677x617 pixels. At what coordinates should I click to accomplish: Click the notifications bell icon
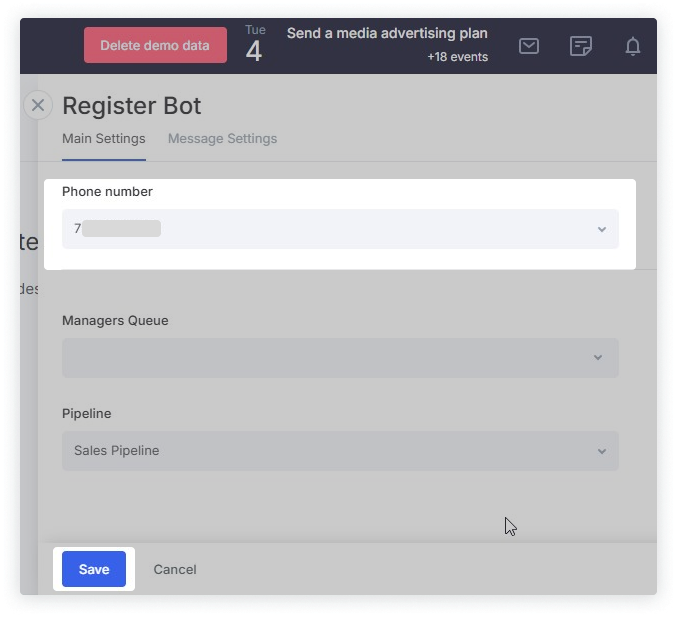click(633, 46)
